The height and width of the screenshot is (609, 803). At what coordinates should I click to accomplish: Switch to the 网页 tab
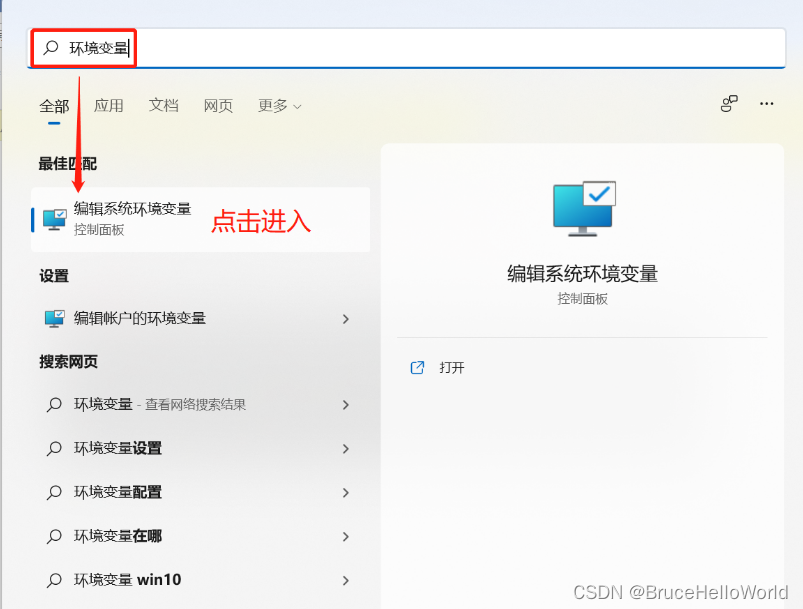click(x=218, y=106)
